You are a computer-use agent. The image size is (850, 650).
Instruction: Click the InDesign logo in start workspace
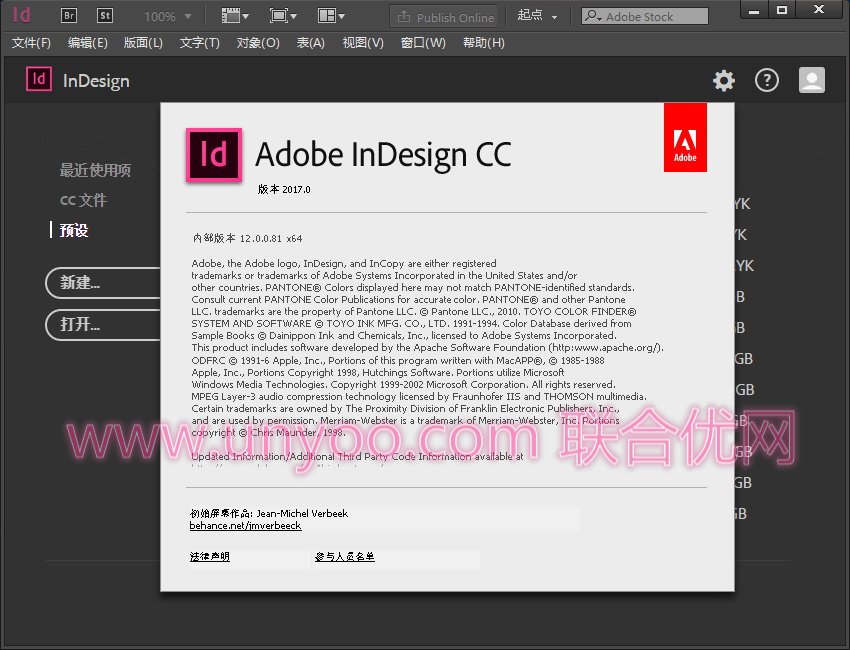(x=39, y=79)
